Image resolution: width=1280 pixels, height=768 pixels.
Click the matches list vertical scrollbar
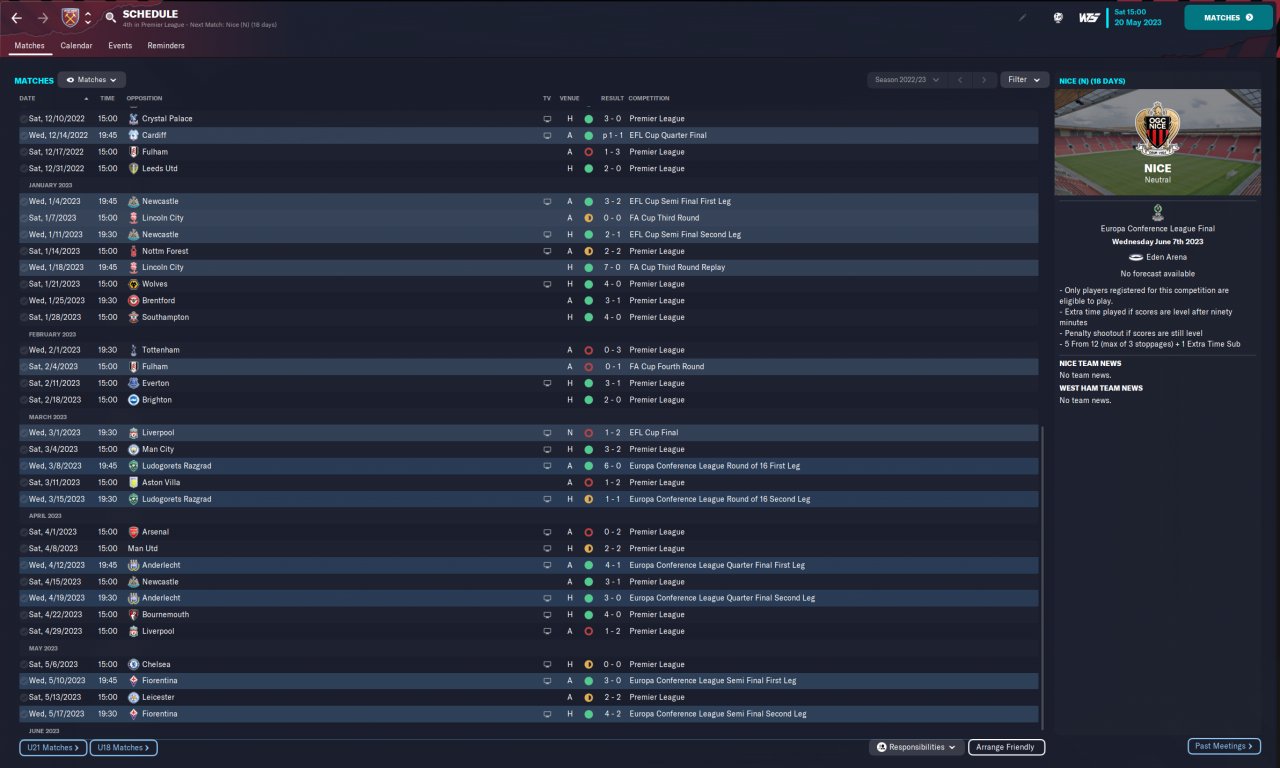click(1041, 578)
